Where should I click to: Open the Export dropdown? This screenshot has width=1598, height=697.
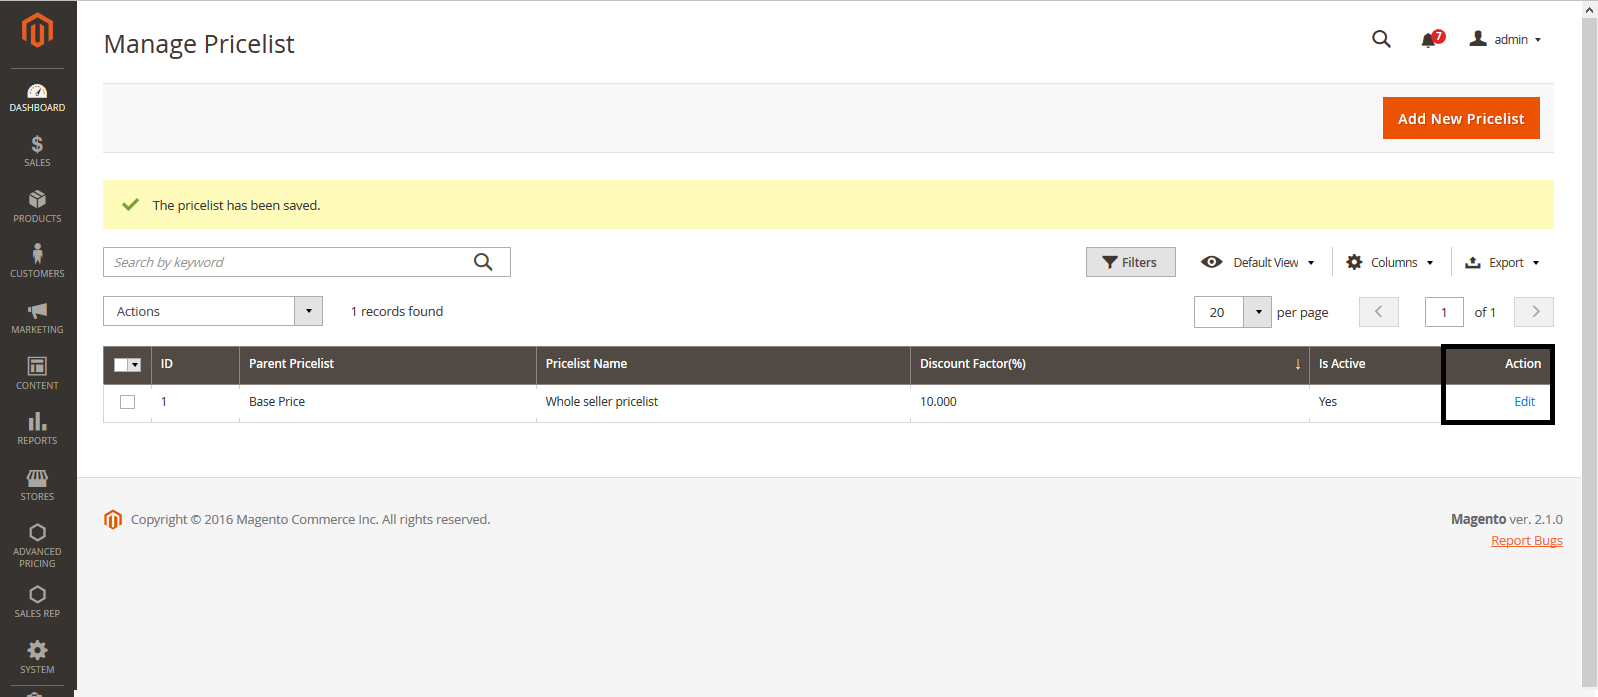pyautogui.click(x=1502, y=262)
